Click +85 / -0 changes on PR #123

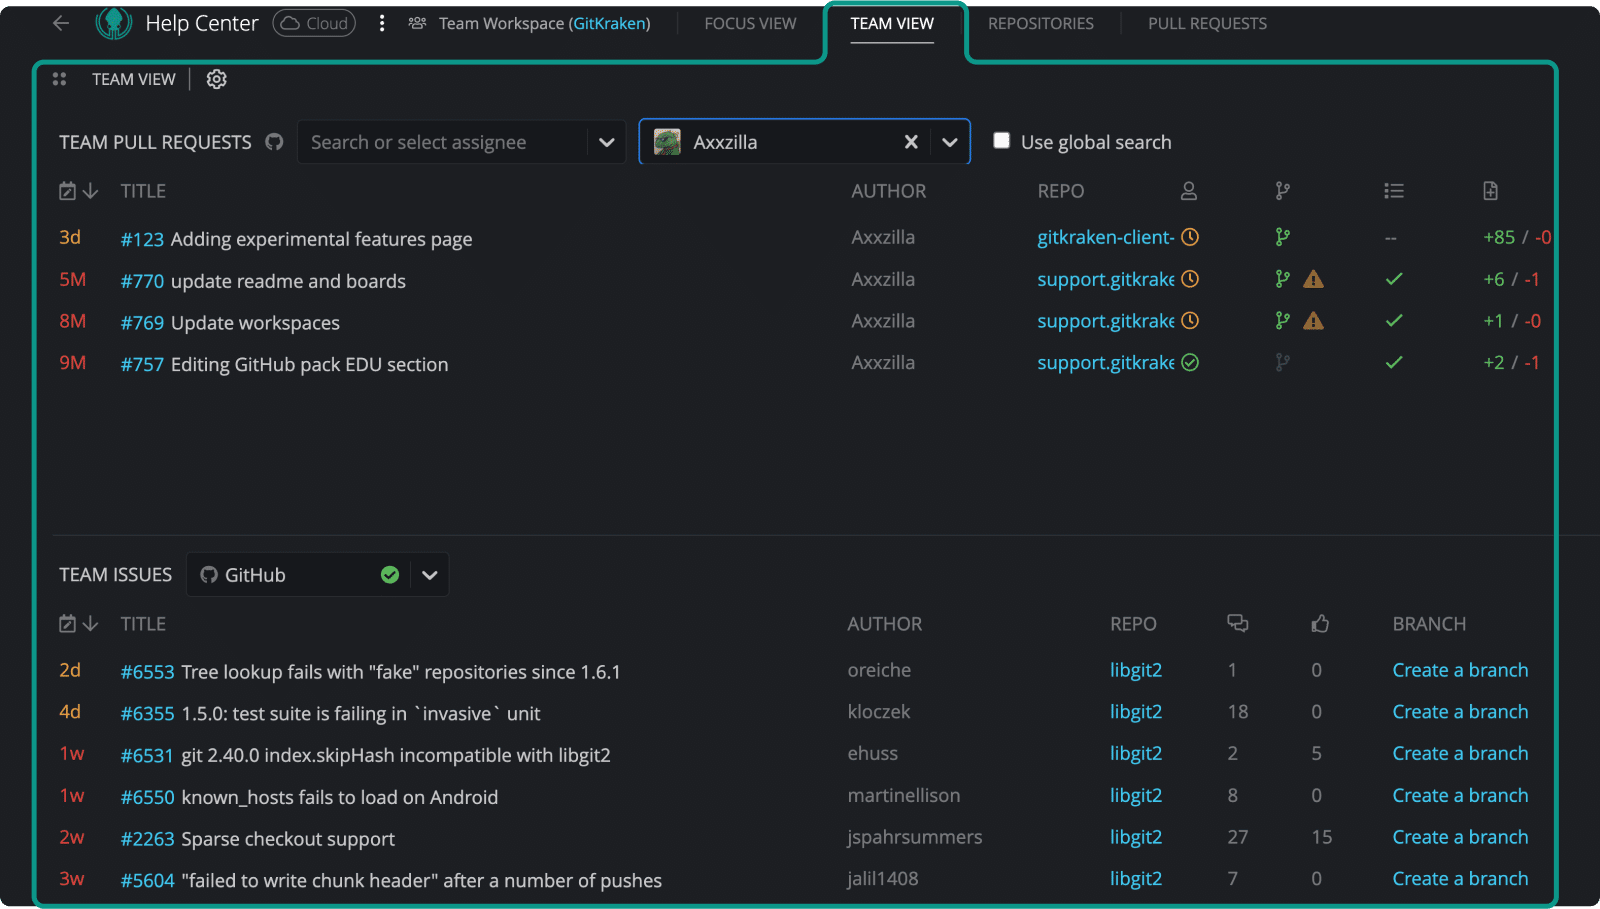1516,237
